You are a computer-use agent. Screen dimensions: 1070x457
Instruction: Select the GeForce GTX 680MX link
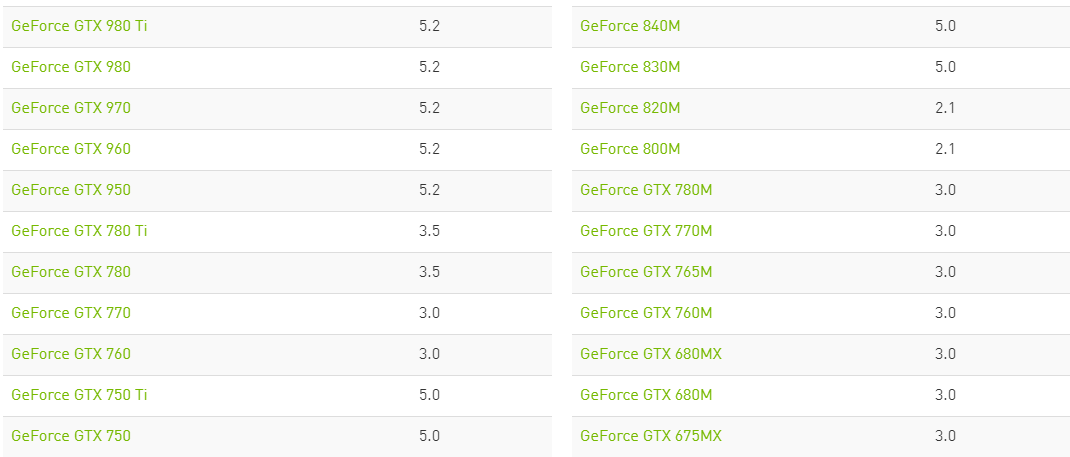coord(651,354)
